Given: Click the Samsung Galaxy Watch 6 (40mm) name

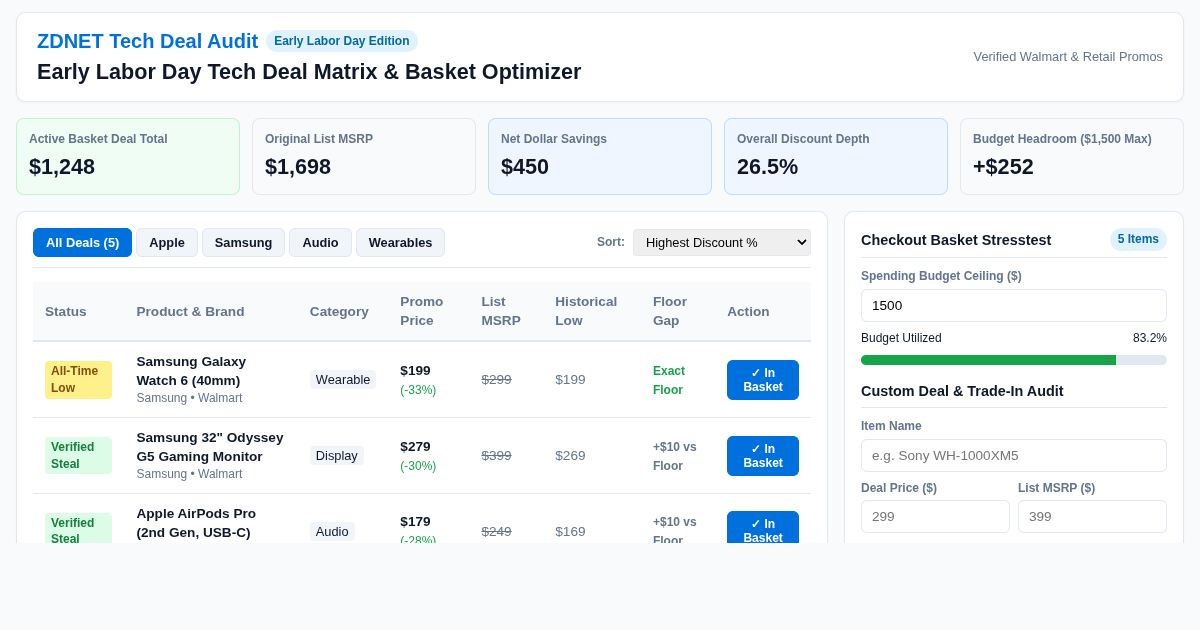Looking at the screenshot, I should [x=191, y=371].
